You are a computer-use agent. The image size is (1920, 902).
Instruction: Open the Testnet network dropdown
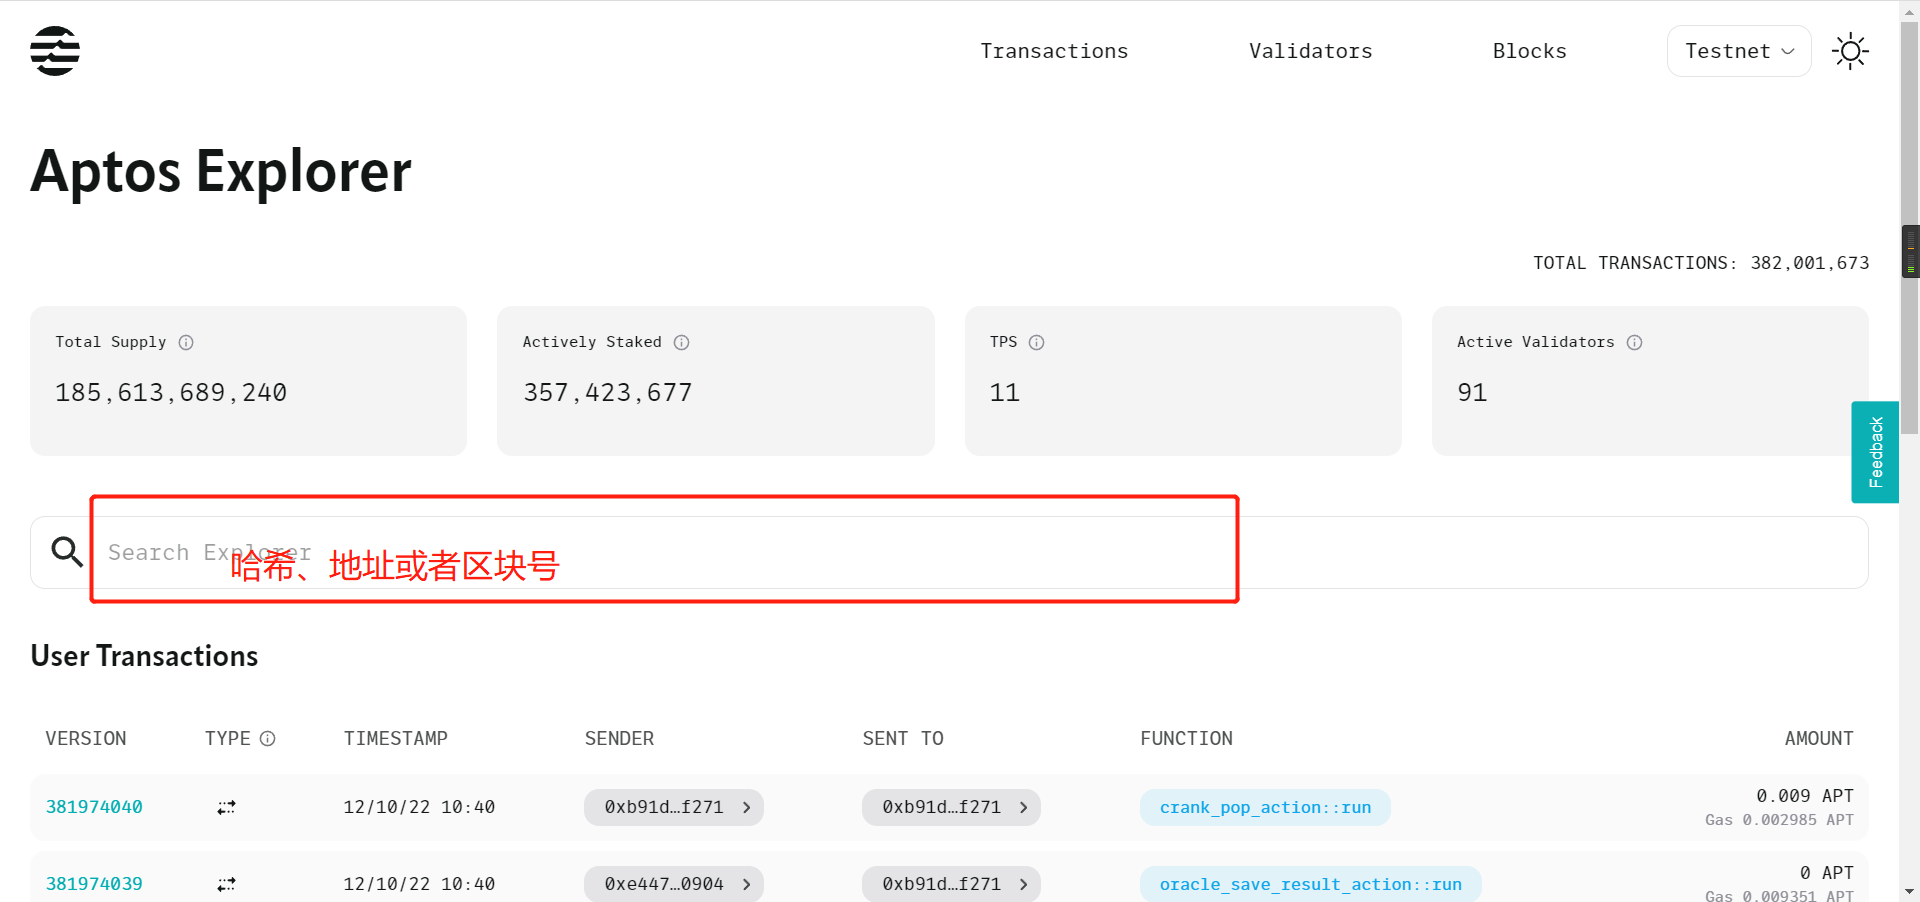(x=1739, y=51)
